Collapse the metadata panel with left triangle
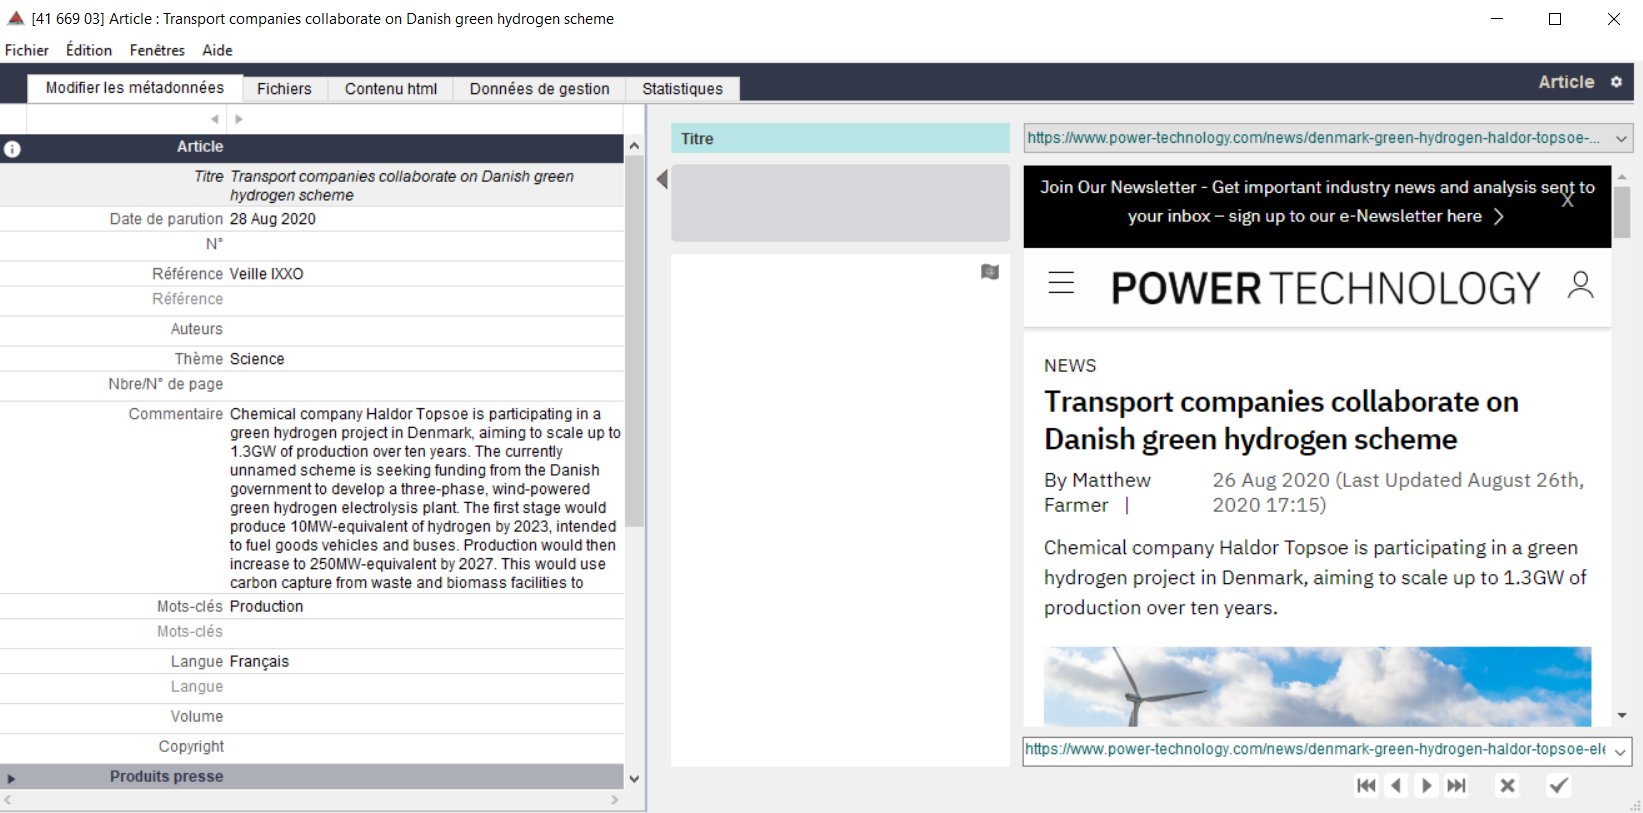The height and width of the screenshot is (813, 1643). (x=662, y=179)
